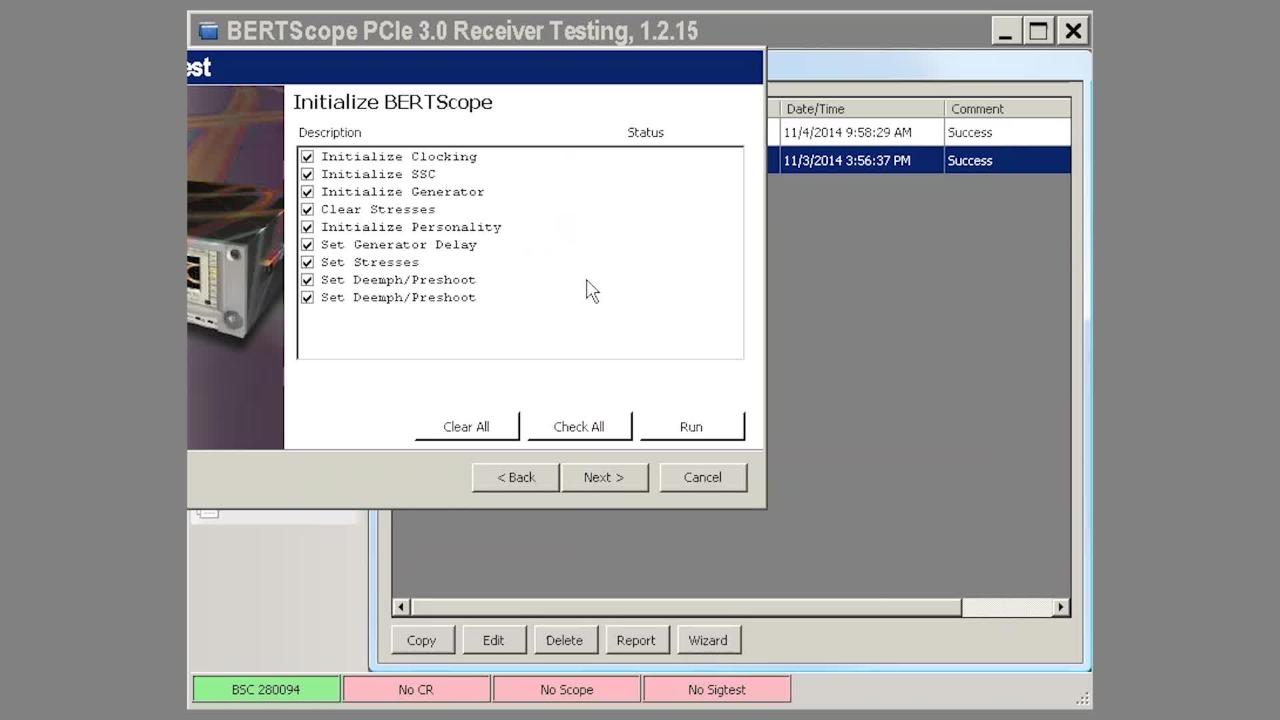The image size is (1280, 720).
Task: Click the No Scope status indicator
Action: point(567,690)
